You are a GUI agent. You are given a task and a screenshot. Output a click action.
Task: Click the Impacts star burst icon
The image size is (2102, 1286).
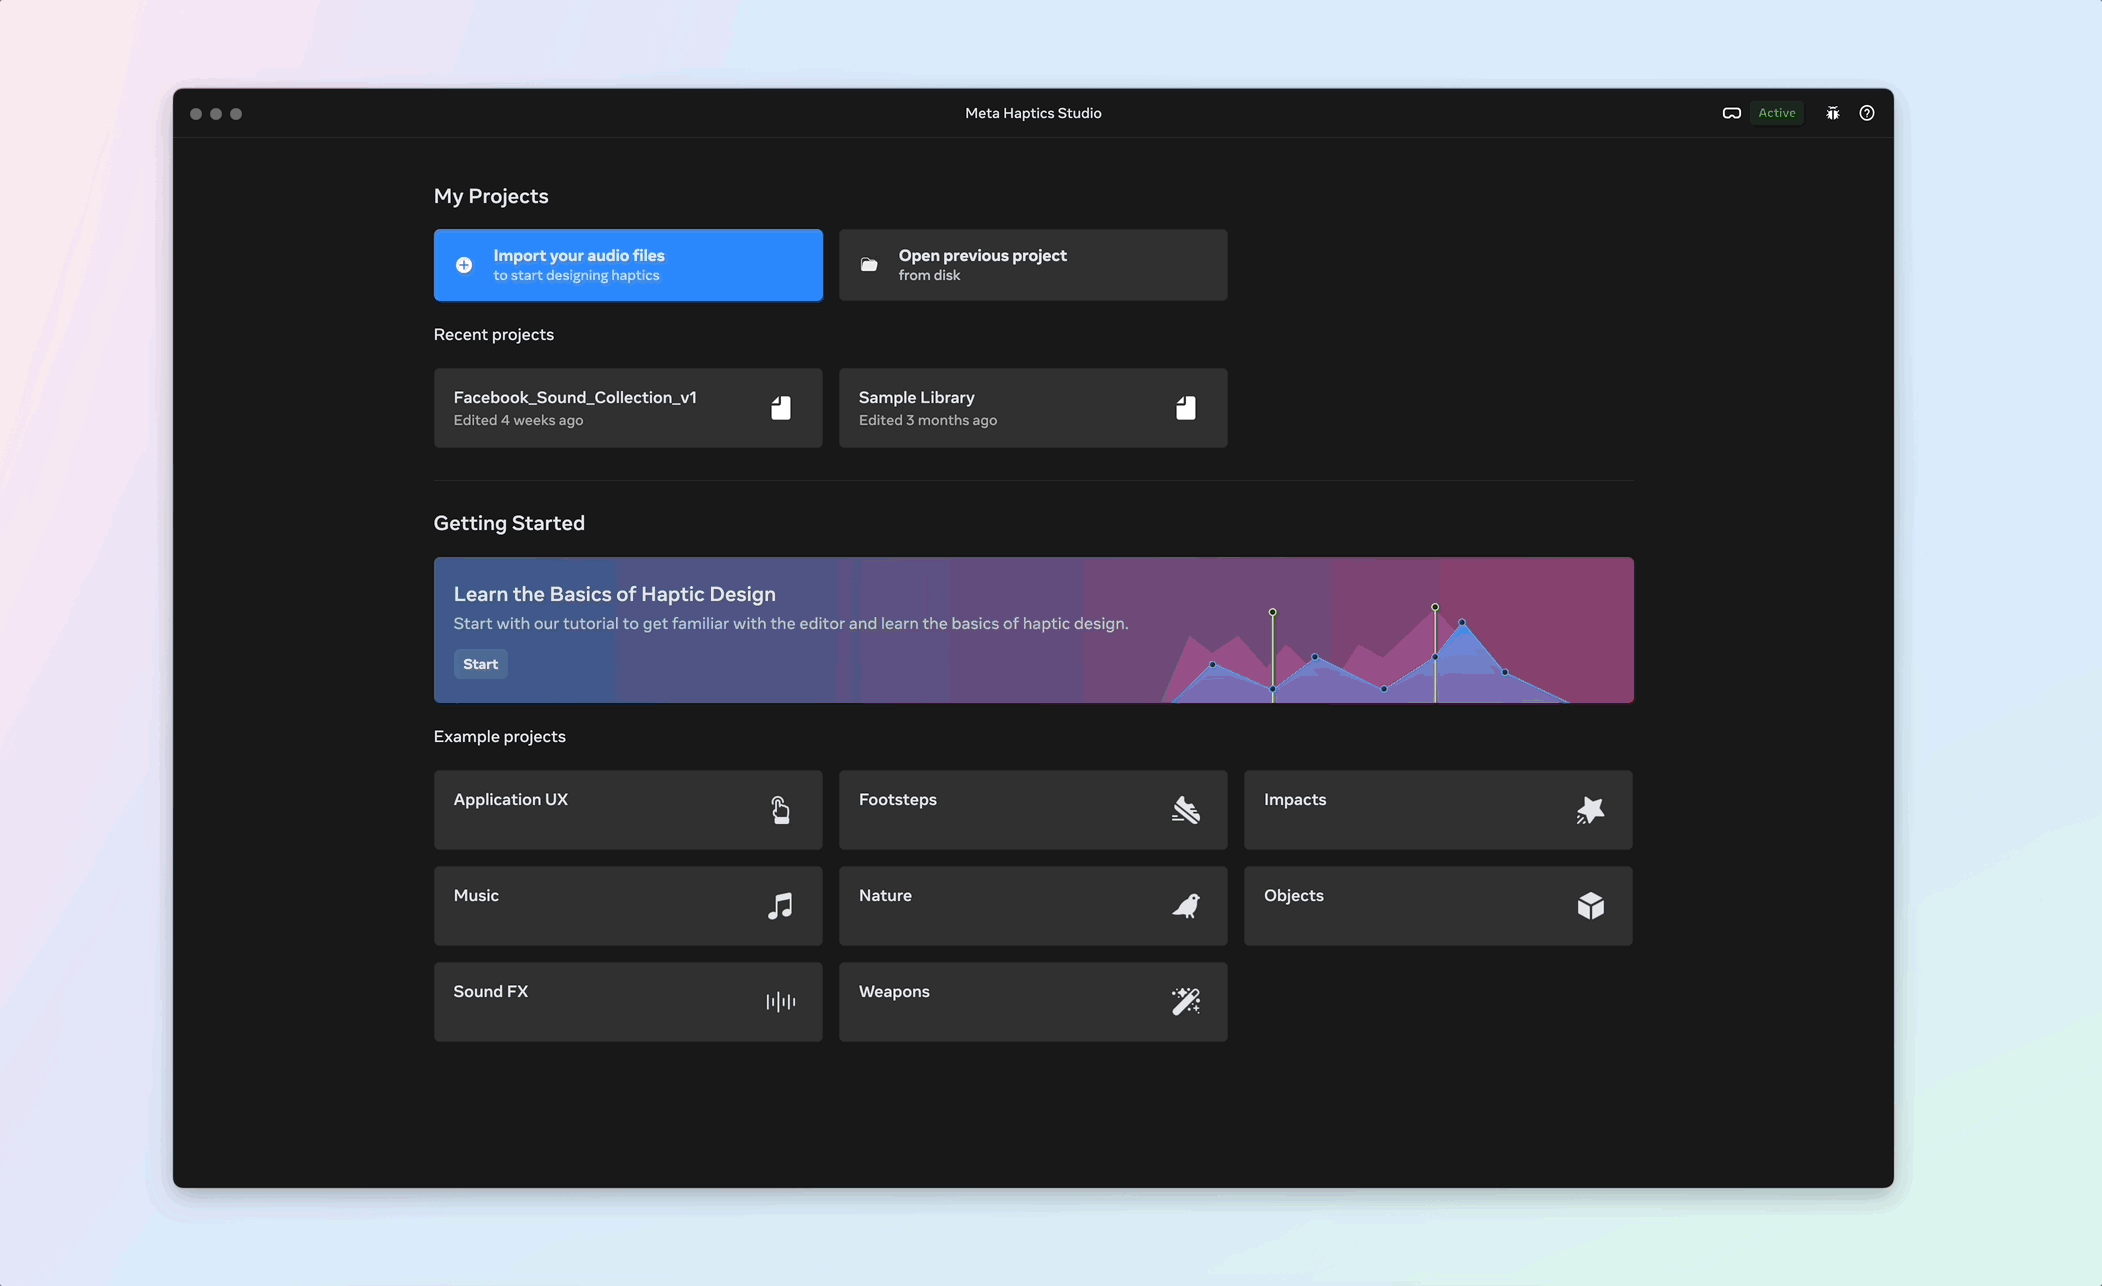[1590, 809]
